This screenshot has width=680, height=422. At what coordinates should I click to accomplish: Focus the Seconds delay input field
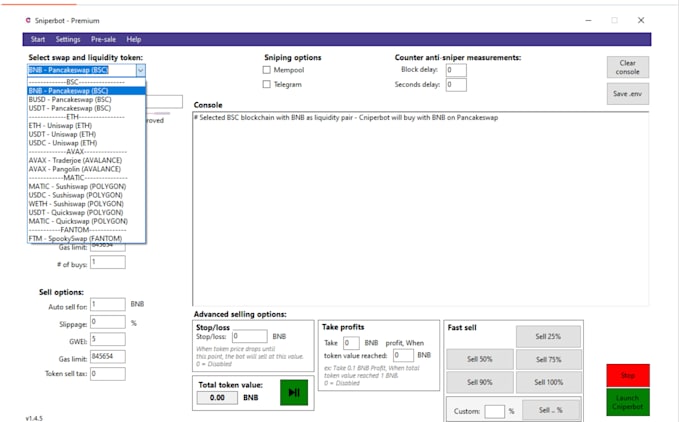click(456, 85)
